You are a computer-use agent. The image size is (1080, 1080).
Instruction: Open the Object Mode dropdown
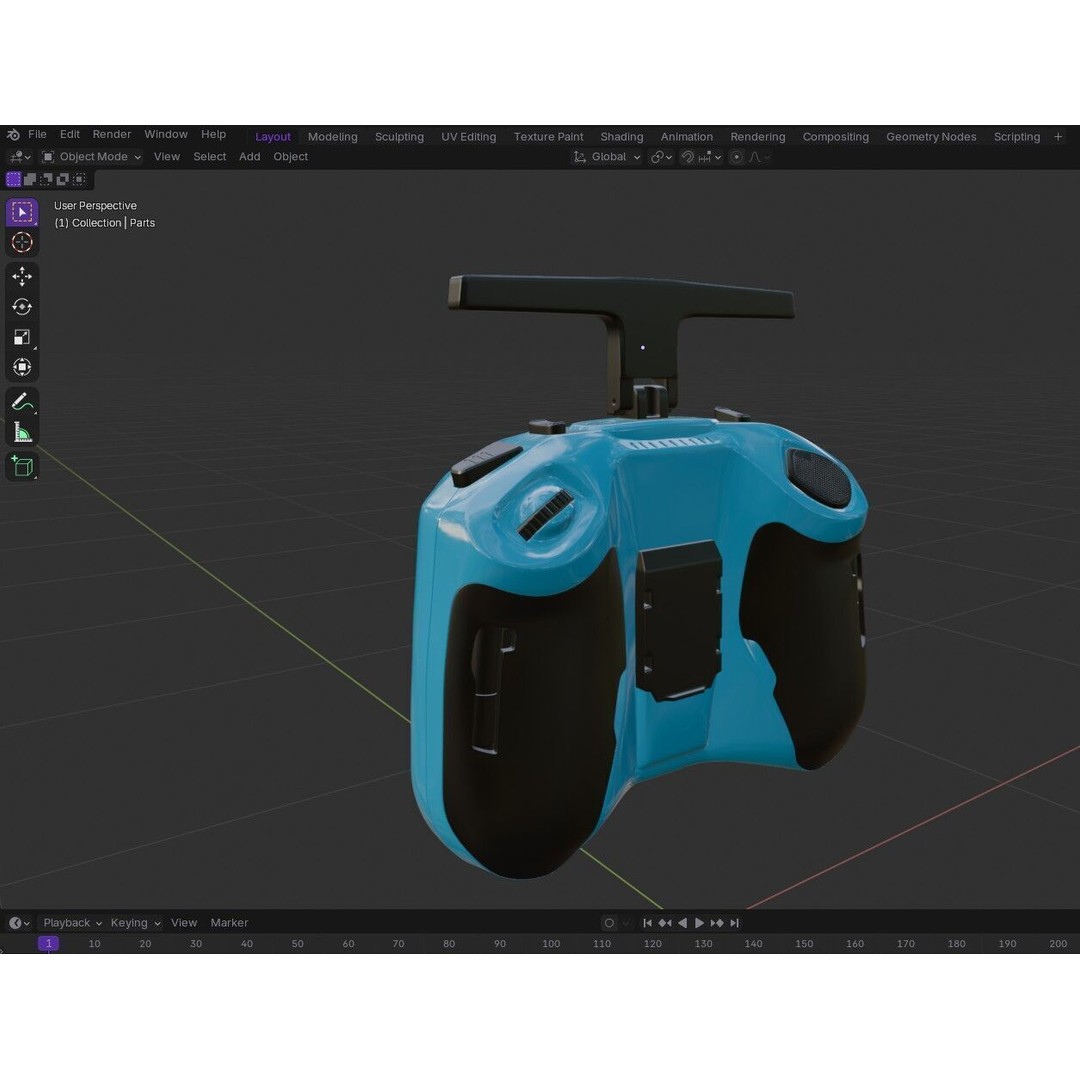pos(92,157)
